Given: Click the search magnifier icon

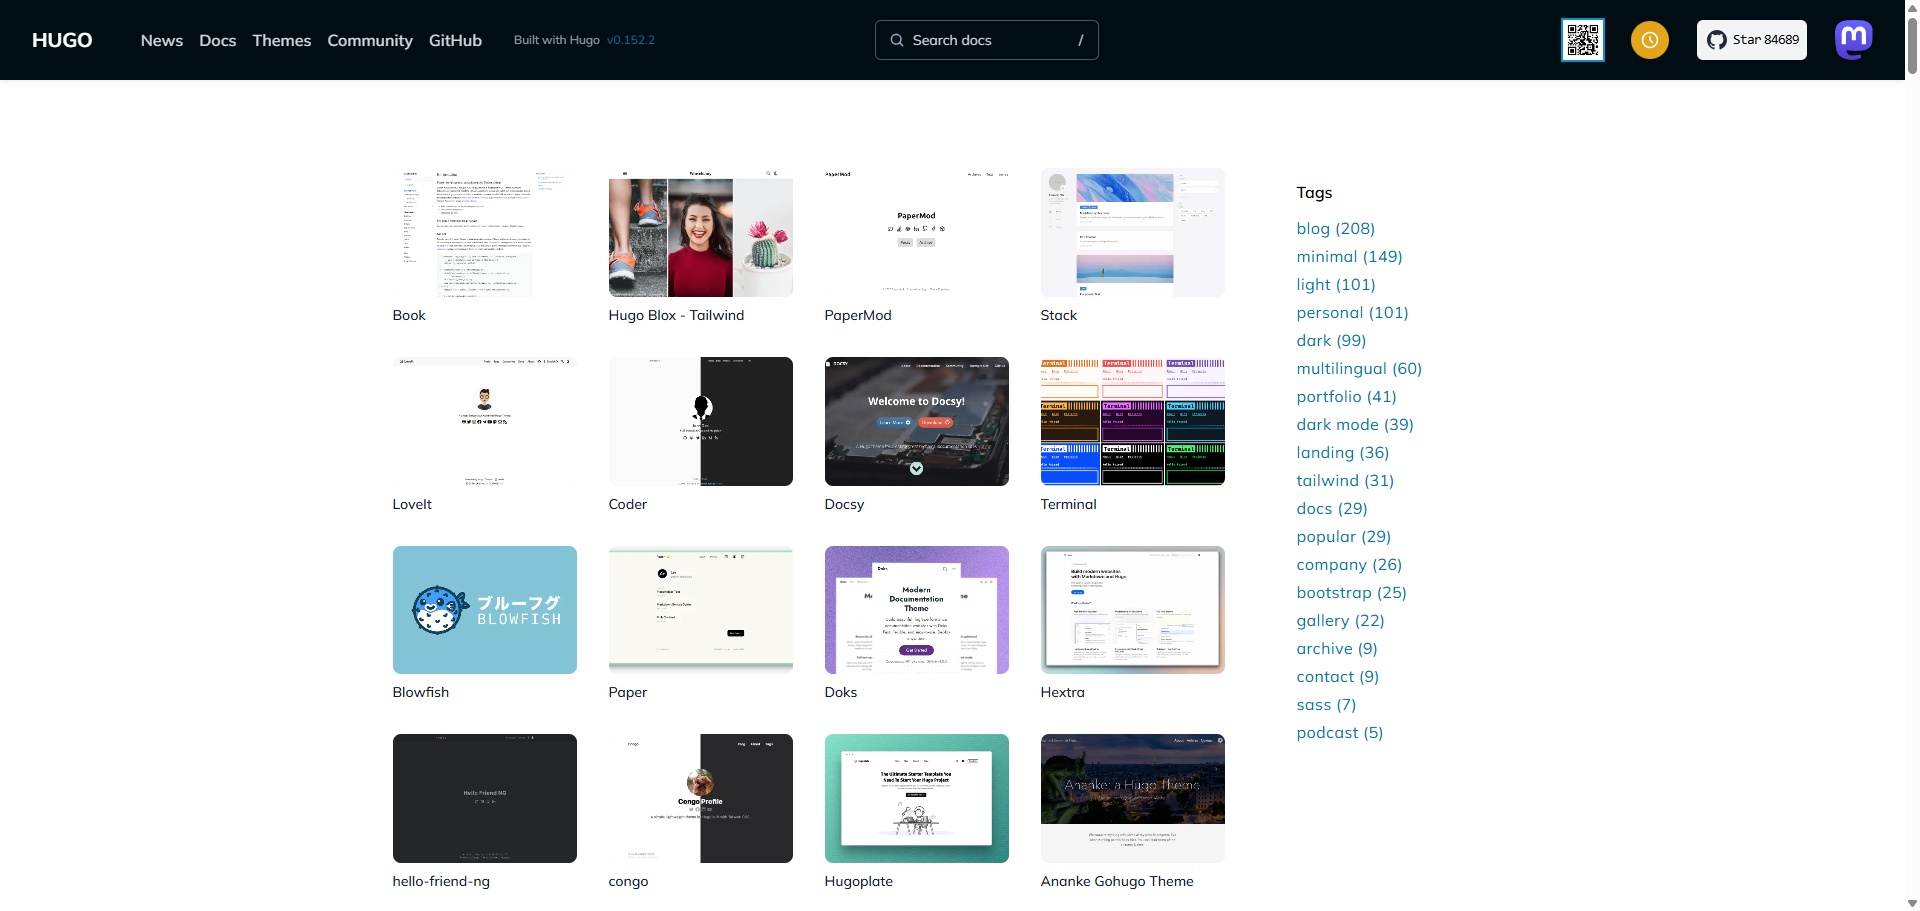Looking at the screenshot, I should coord(897,40).
